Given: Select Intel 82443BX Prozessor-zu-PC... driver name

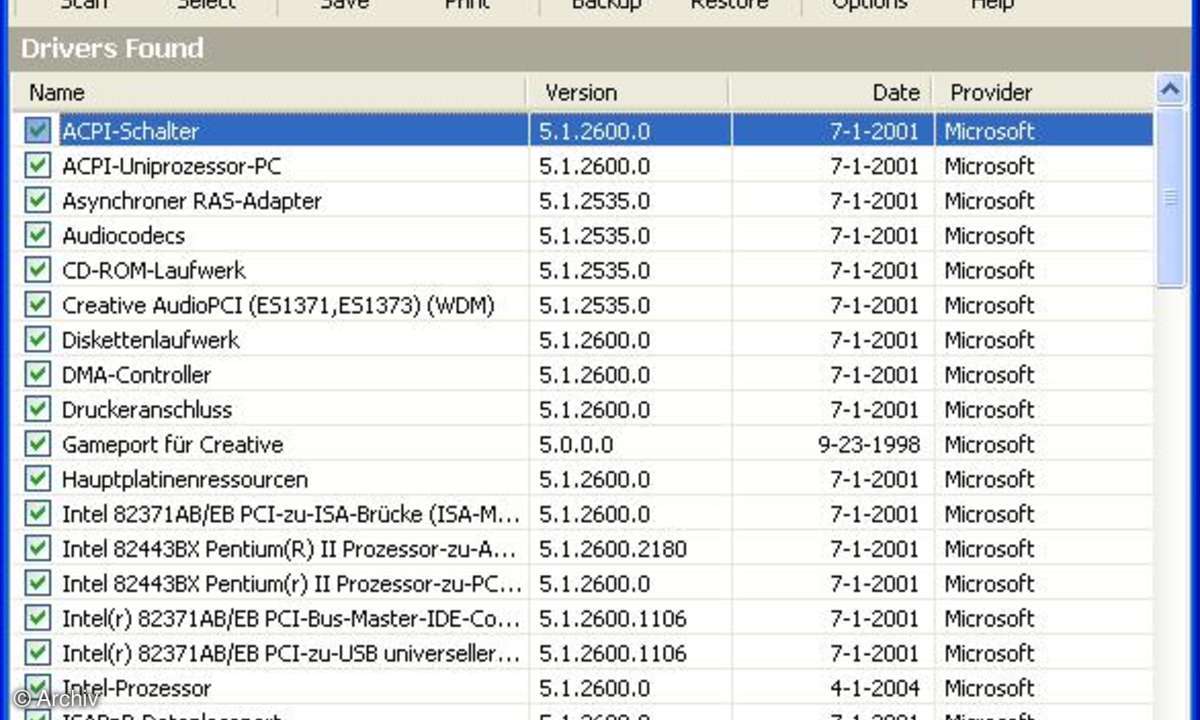Looking at the screenshot, I should [292, 584].
